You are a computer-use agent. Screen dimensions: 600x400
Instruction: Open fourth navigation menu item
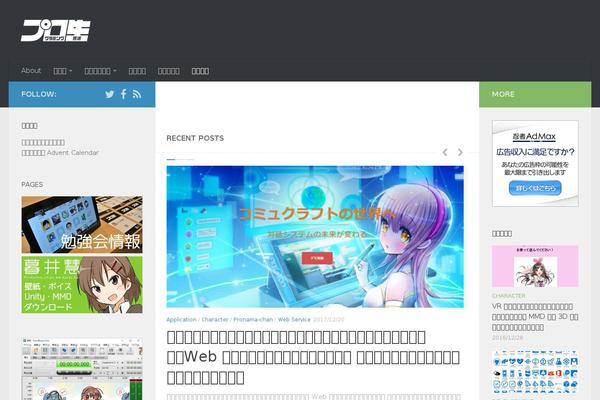(x=137, y=71)
